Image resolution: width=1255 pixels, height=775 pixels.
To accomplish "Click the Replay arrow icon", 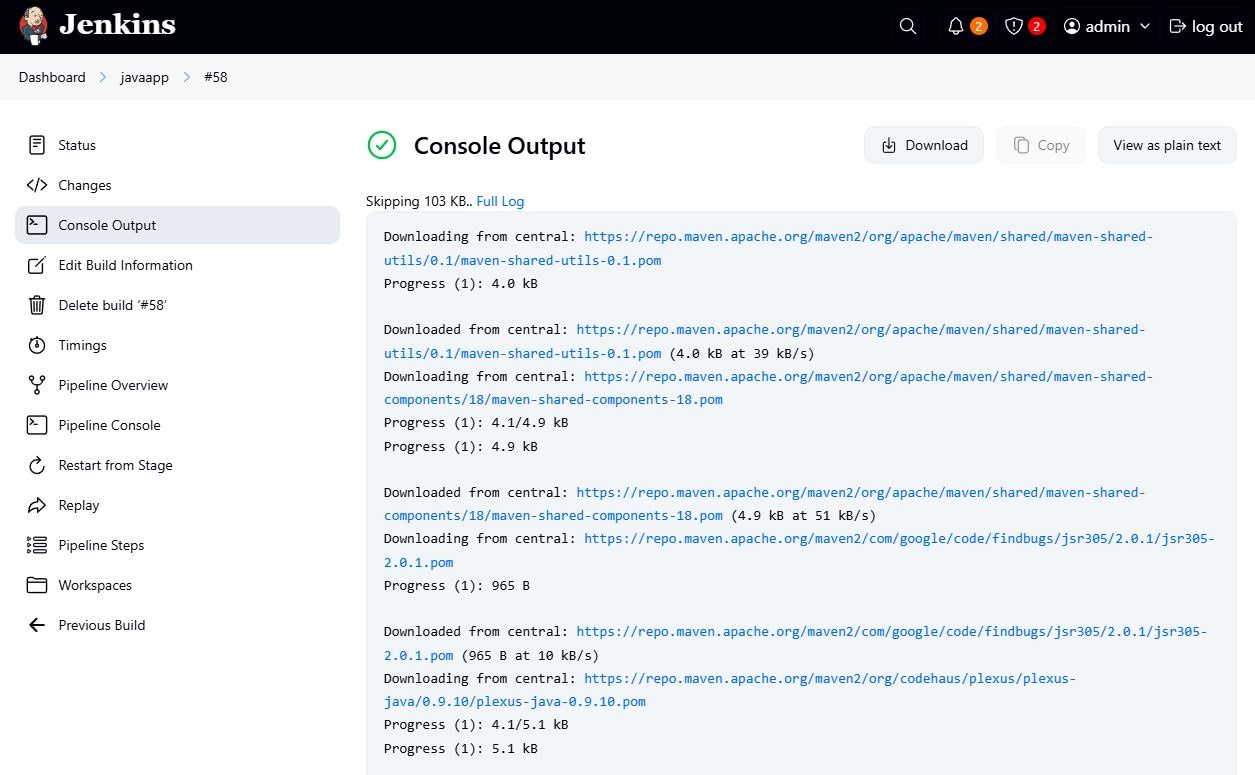I will click(37, 505).
